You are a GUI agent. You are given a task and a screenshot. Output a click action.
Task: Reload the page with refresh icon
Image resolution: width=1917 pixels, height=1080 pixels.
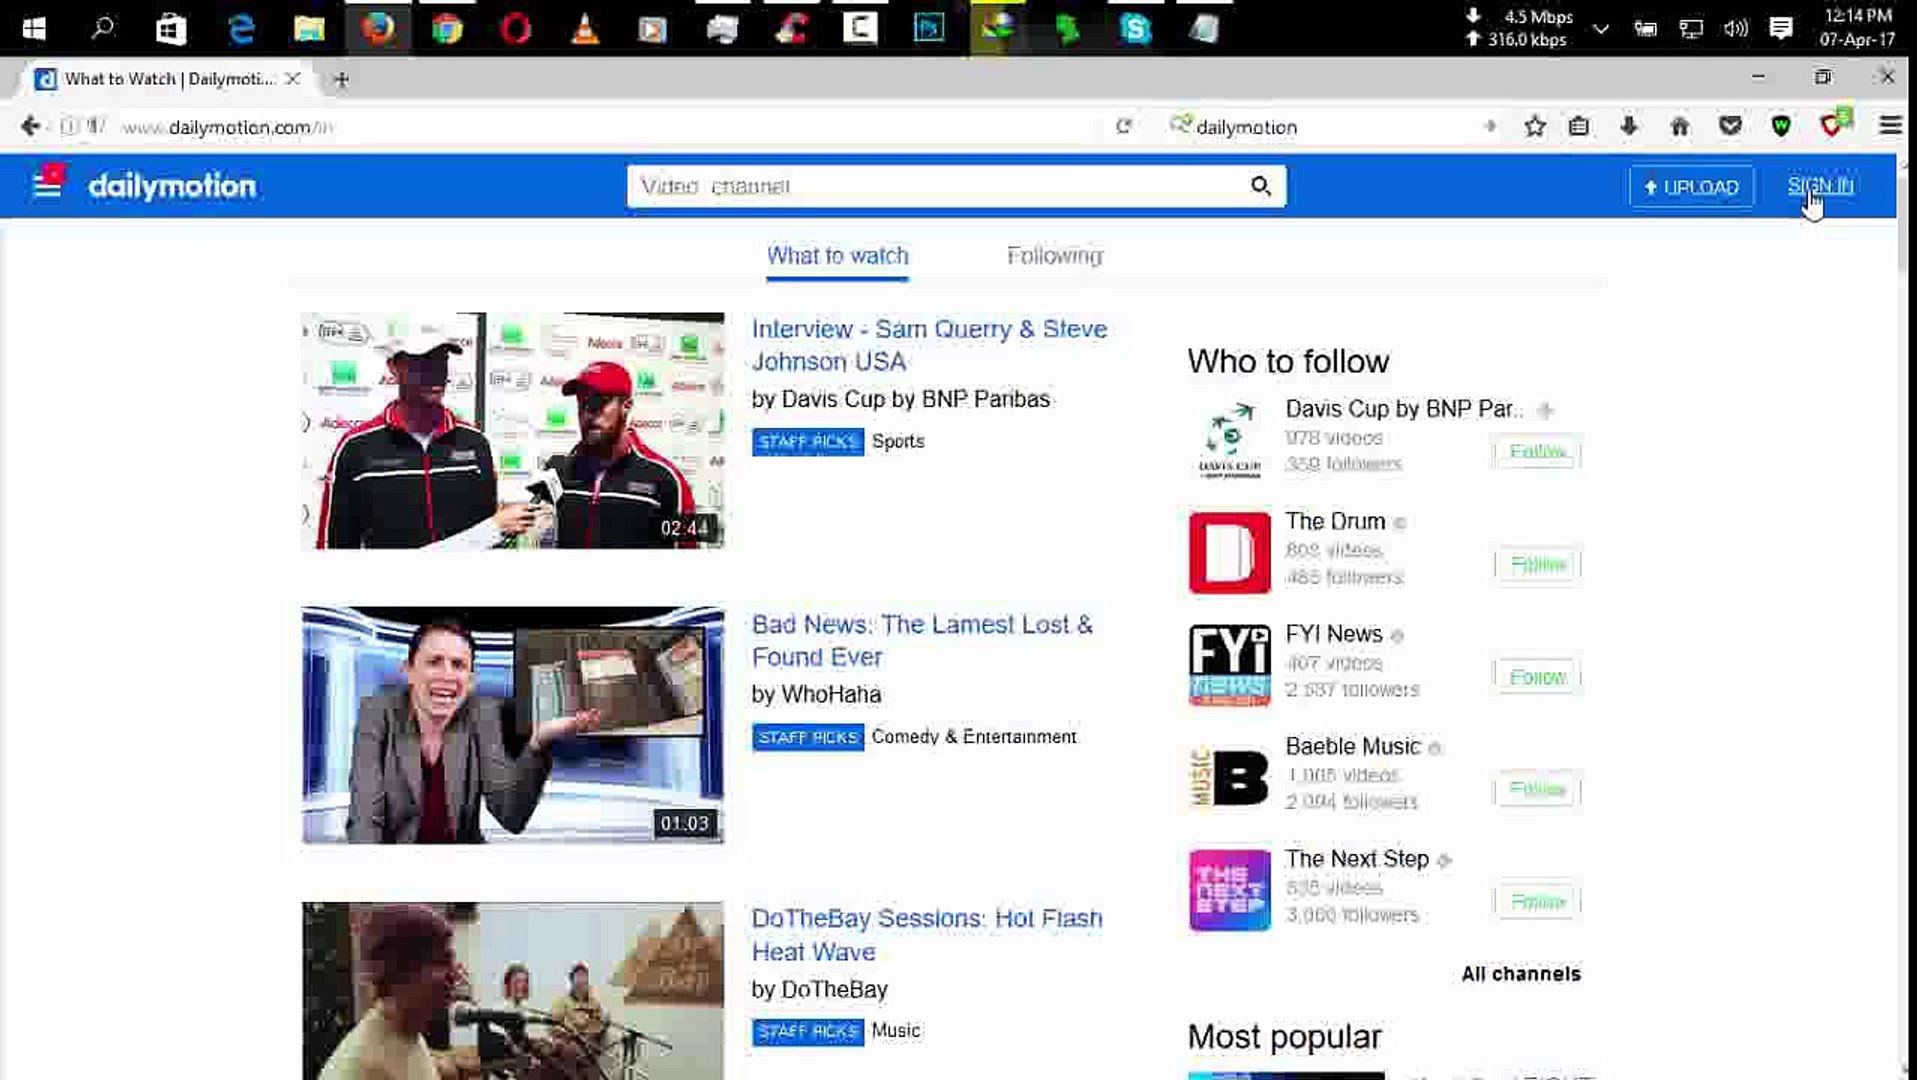click(1123, 126)
